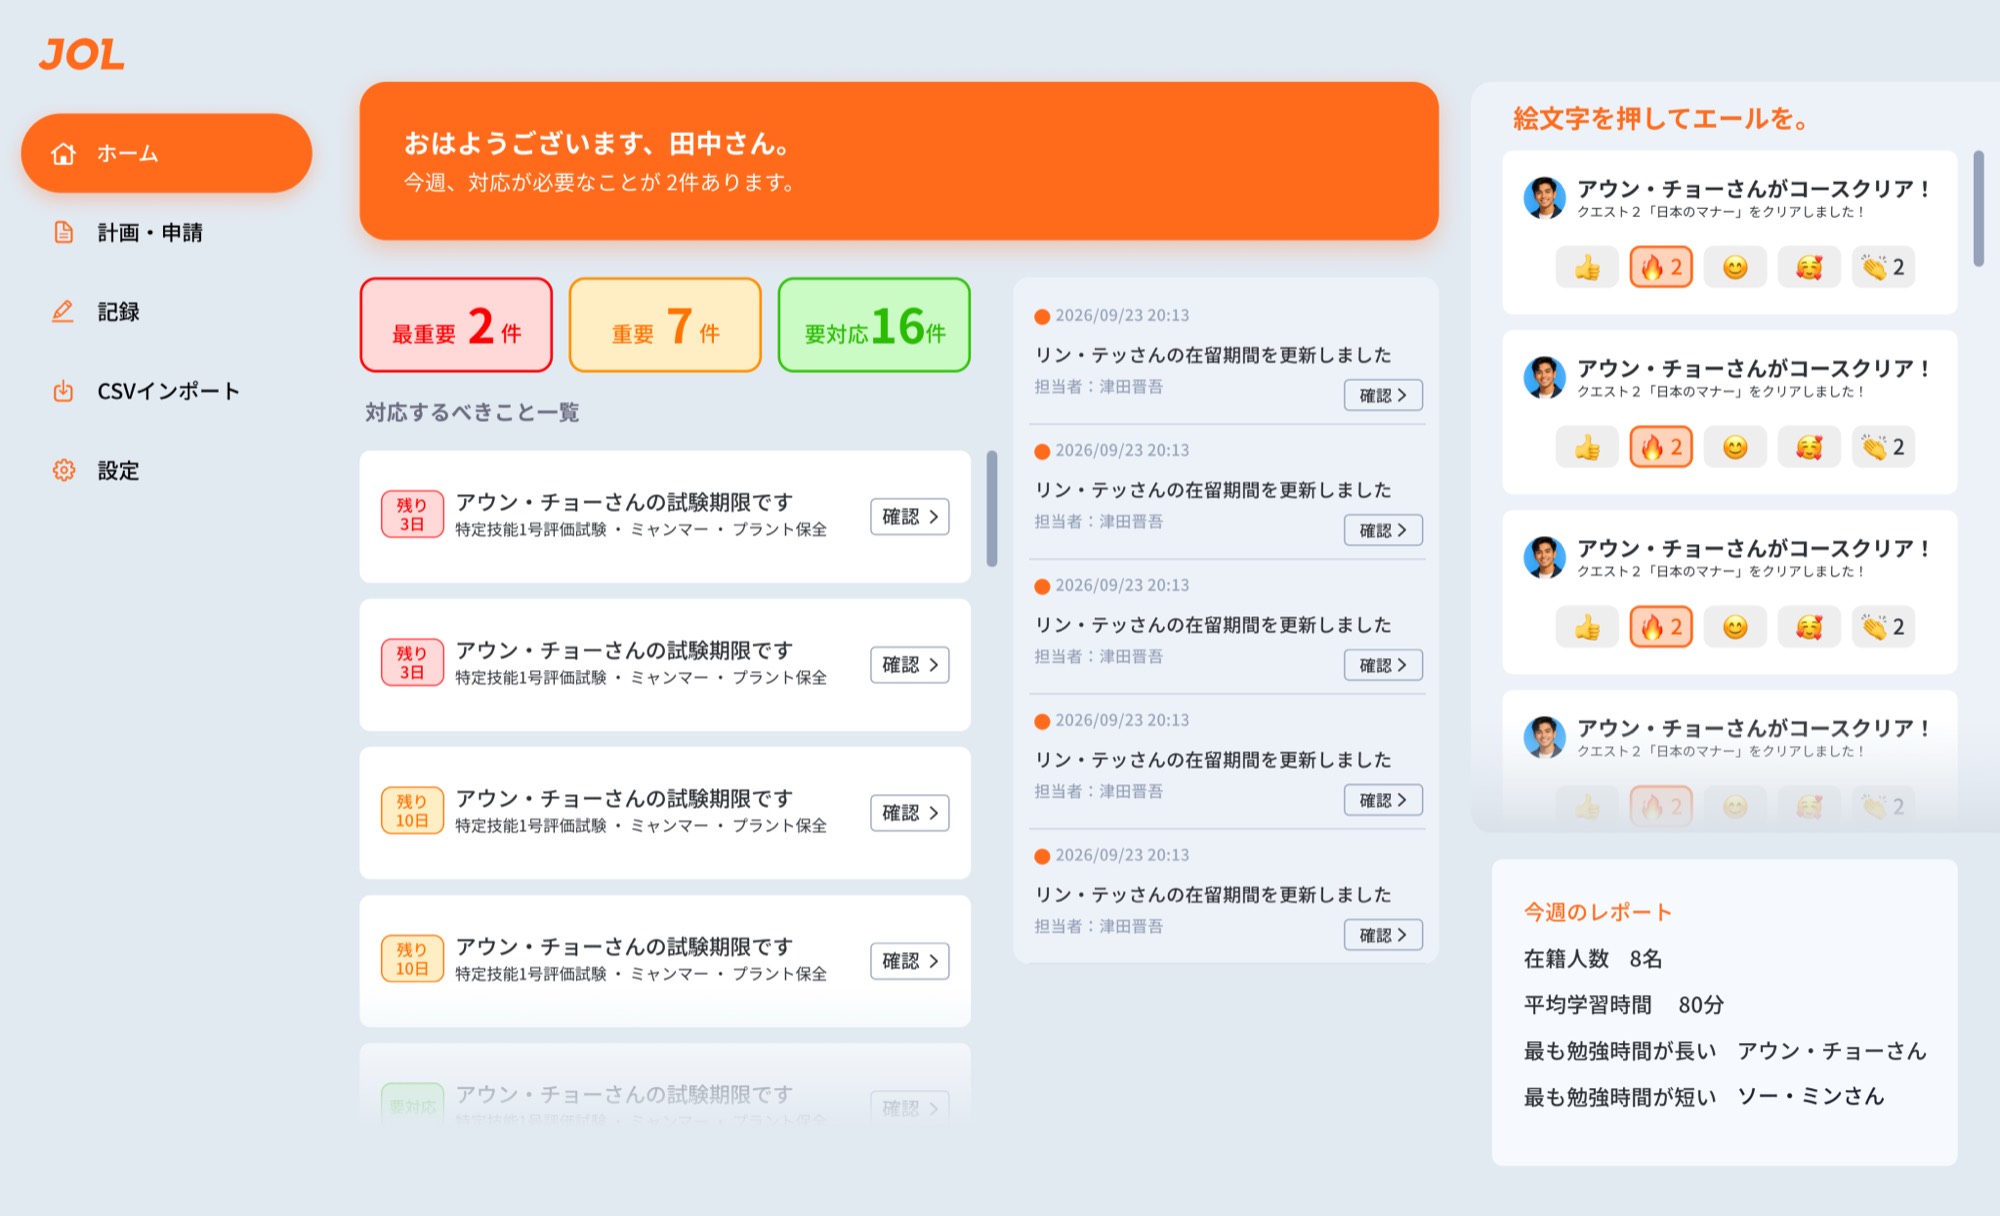Image resolution: width=2000 pixels, height=1216 pixels.
Task: Select CSVインポート in sidebar
Action: 168,391
